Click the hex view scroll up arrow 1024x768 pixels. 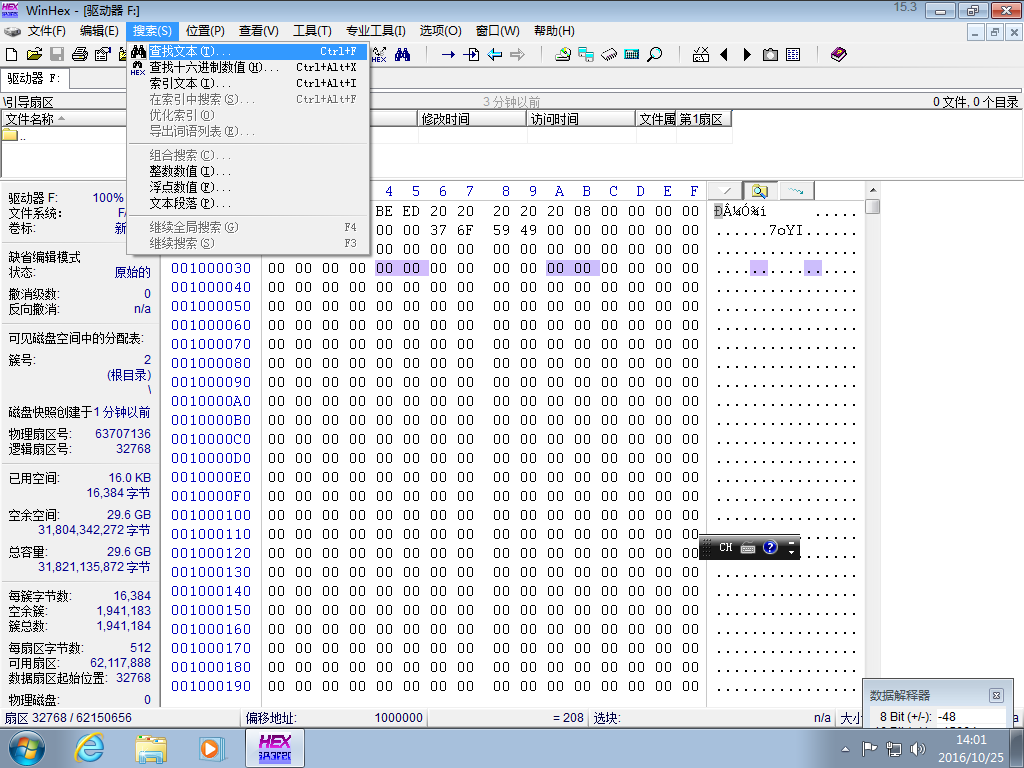872,190
